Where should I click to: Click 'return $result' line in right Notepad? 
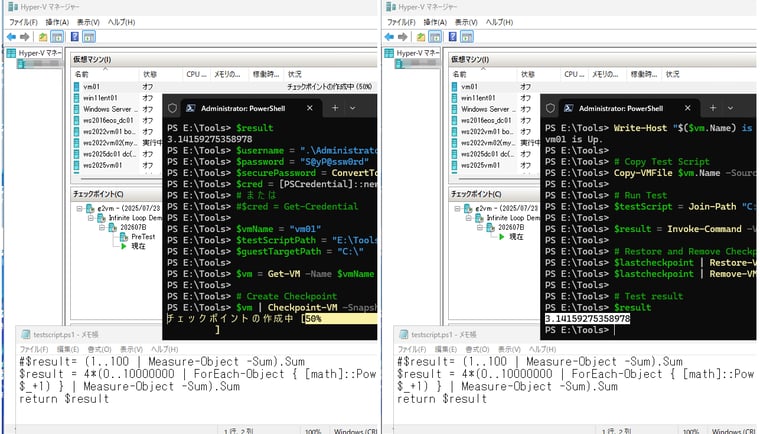tap(442, 399)
